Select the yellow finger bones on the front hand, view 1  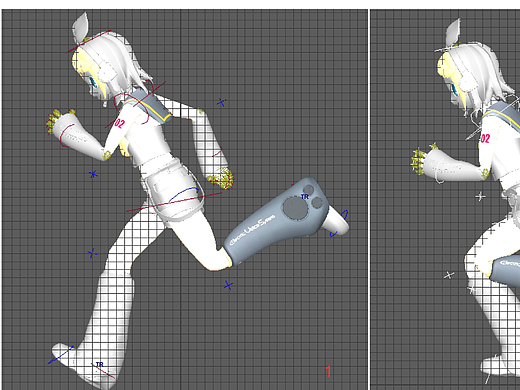click(x=53, y=121)
